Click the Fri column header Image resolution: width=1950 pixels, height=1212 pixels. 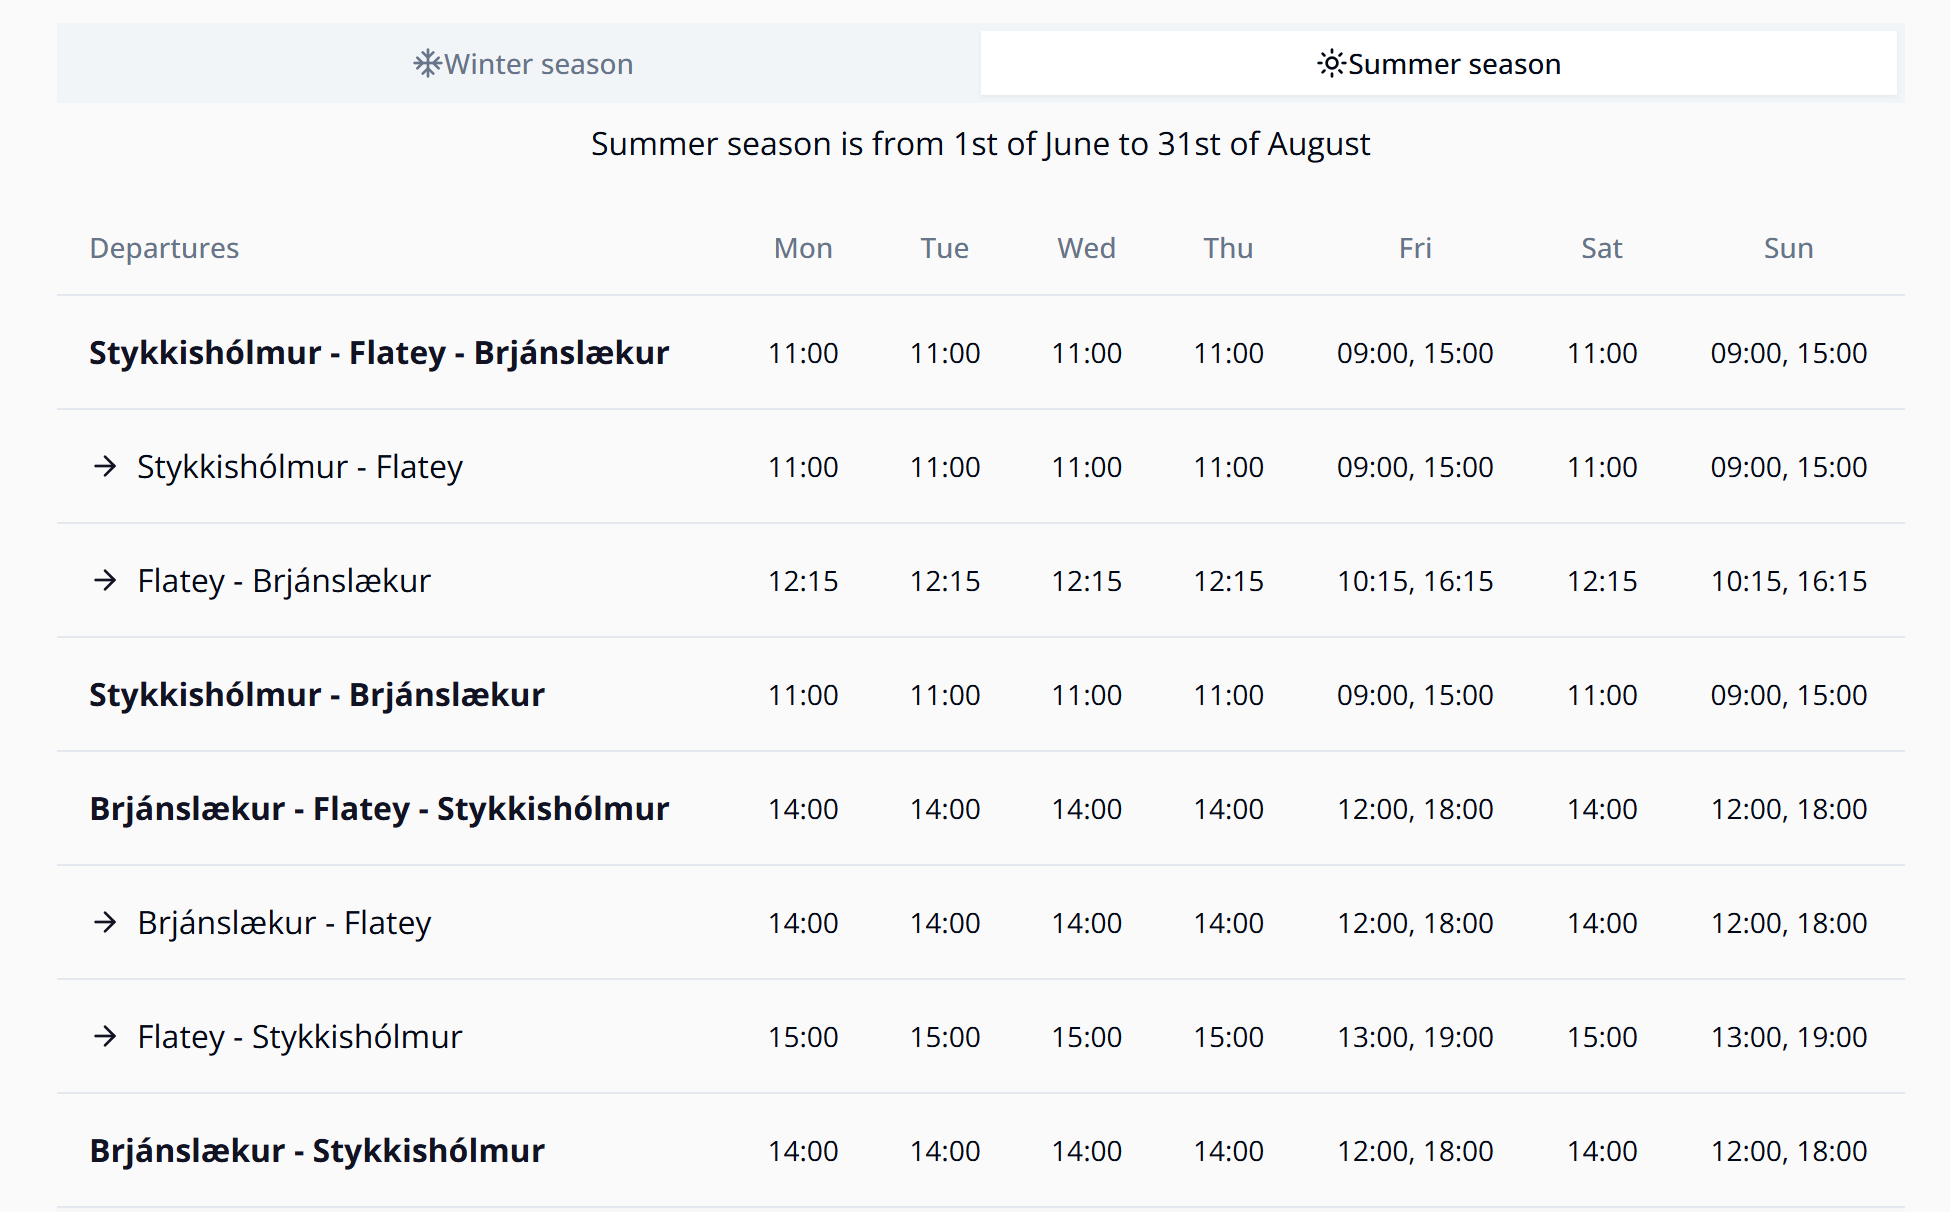pos(1415,248)
